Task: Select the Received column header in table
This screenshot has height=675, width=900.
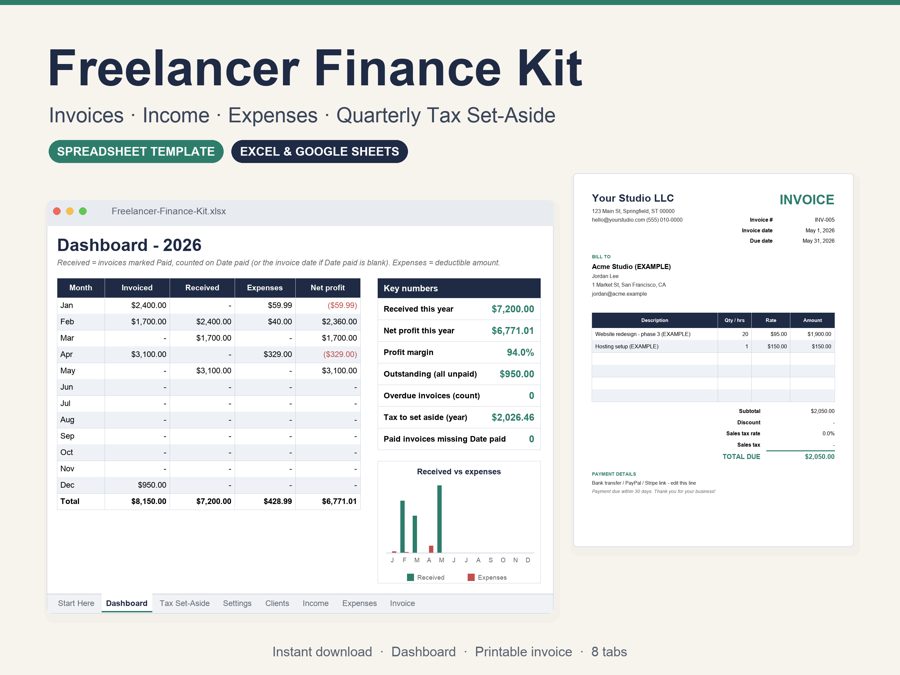Action: click(x=202, y=288)
